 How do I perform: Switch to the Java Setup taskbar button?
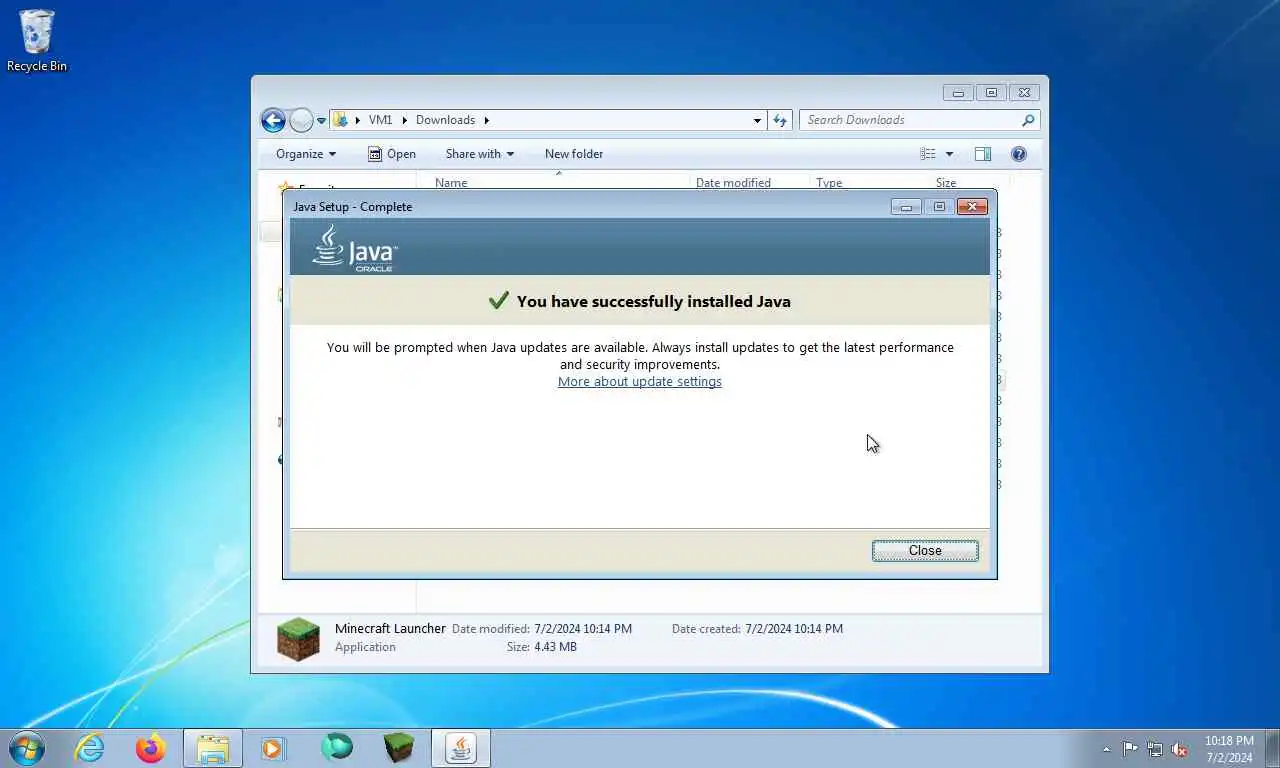point(461,748)
